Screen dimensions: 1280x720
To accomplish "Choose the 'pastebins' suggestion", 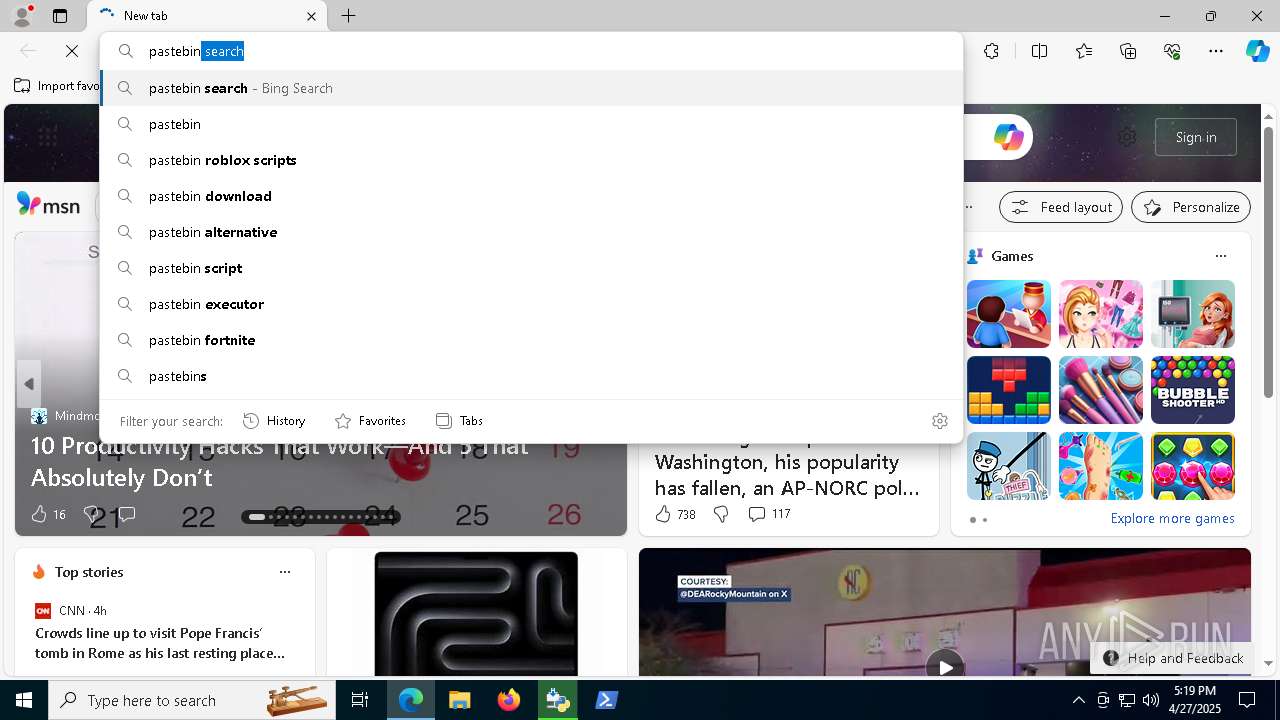I will pos(531,376).
